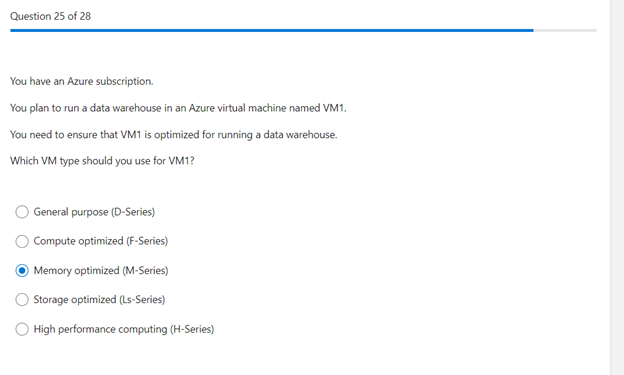The image size is (624, 375).
Task: Click the selected Memory optimized (M-Series) radio button
Action: click(22, 271)
